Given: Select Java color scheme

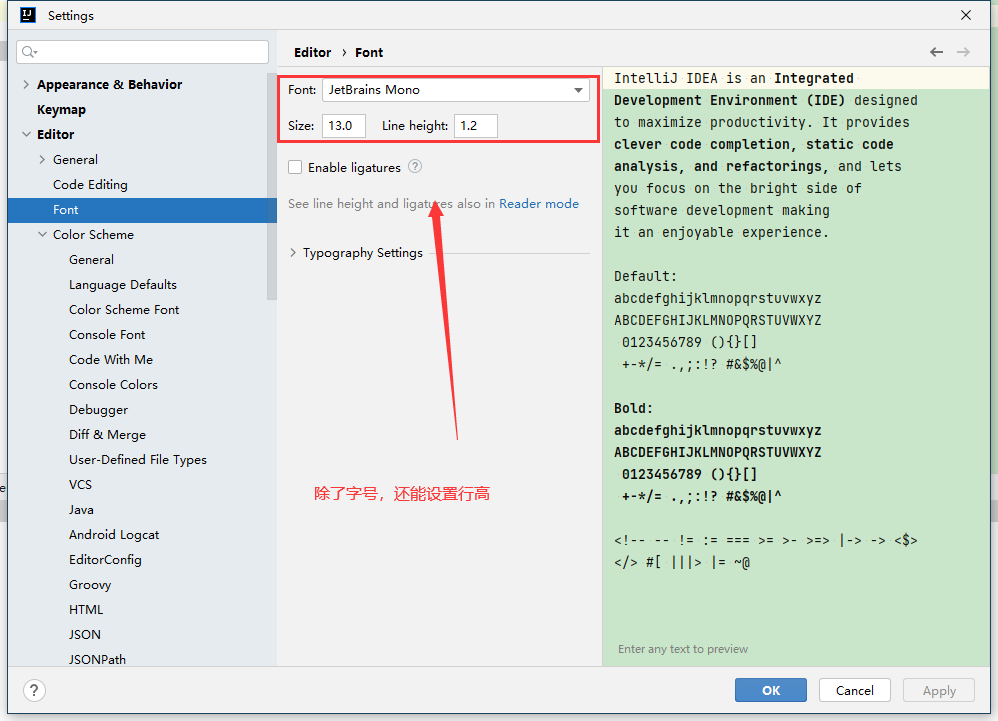Looking at the screenshot, I should [81, 510].
